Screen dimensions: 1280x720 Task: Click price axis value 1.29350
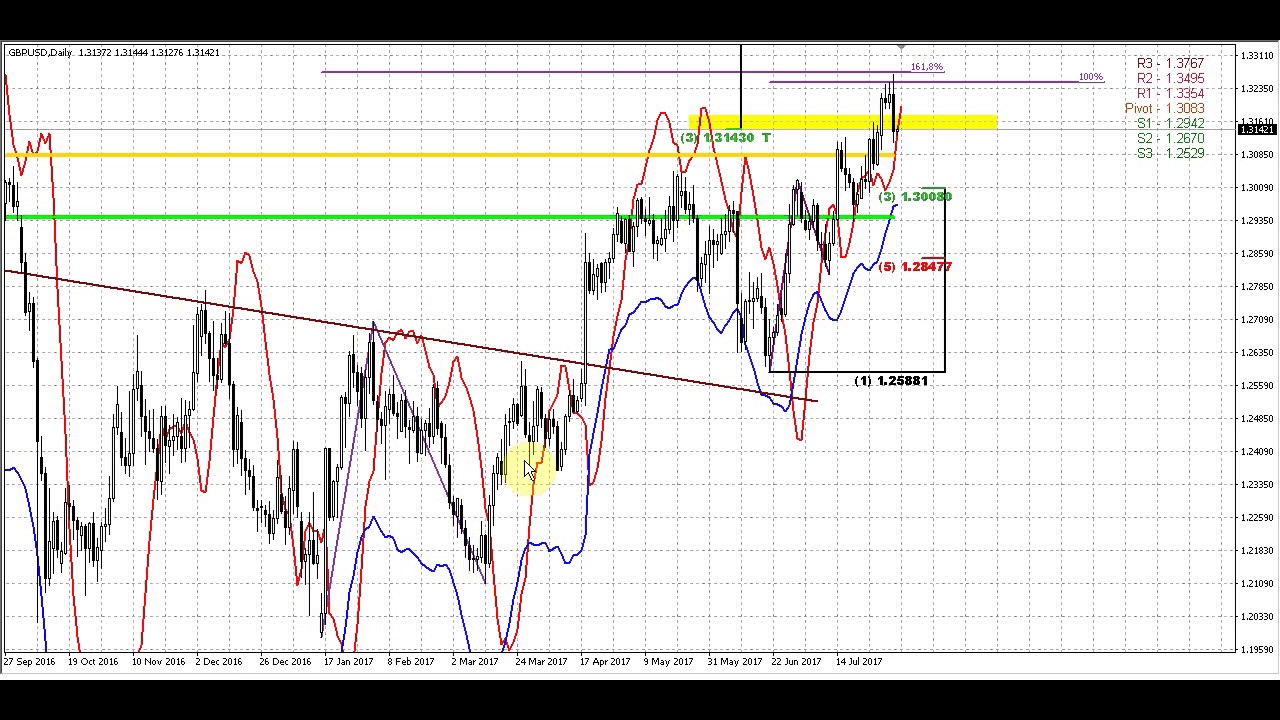tap(1258, 221)
